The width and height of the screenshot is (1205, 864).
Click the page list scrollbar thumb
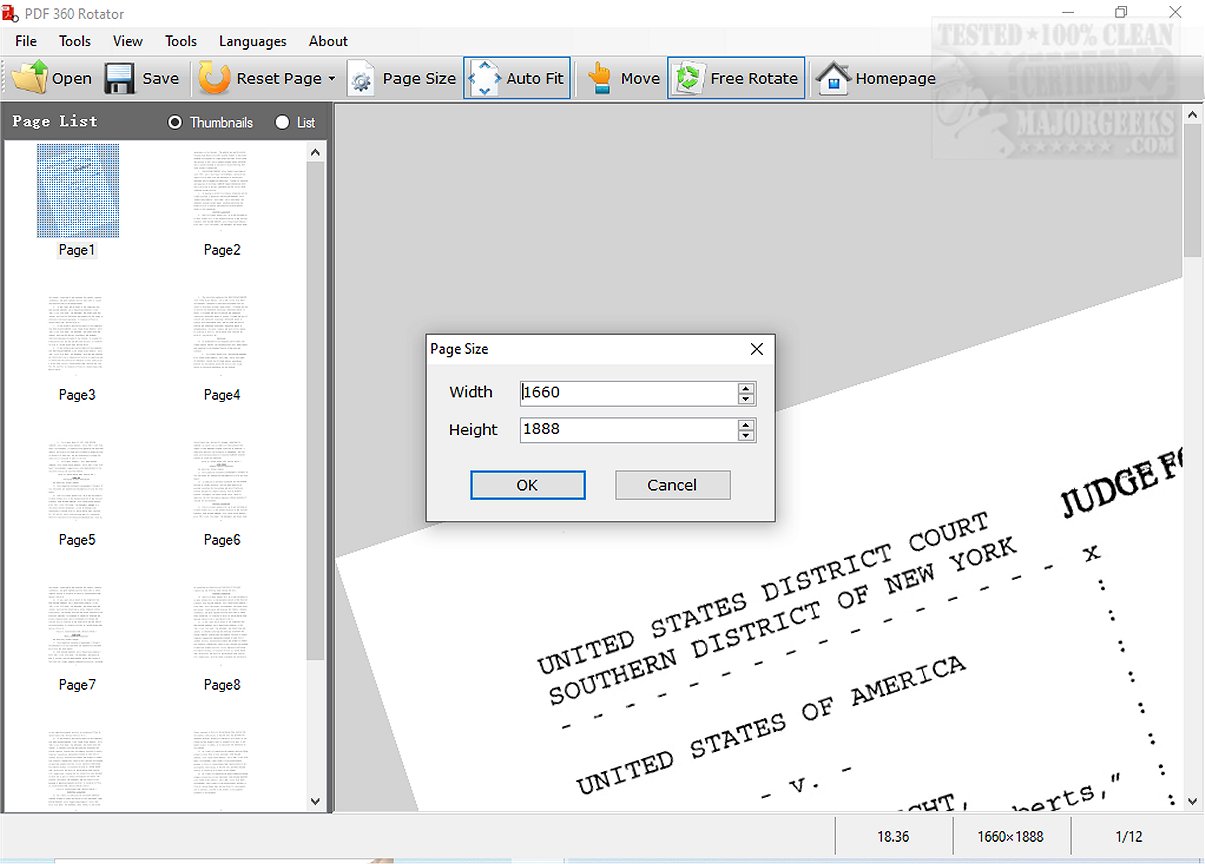[x=315, y=410]
